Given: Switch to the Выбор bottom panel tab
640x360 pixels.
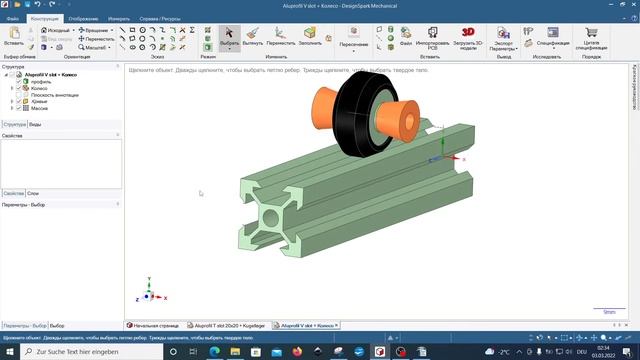Looking at the screenshot, I should pyautogui.click(x=57, y=326).
